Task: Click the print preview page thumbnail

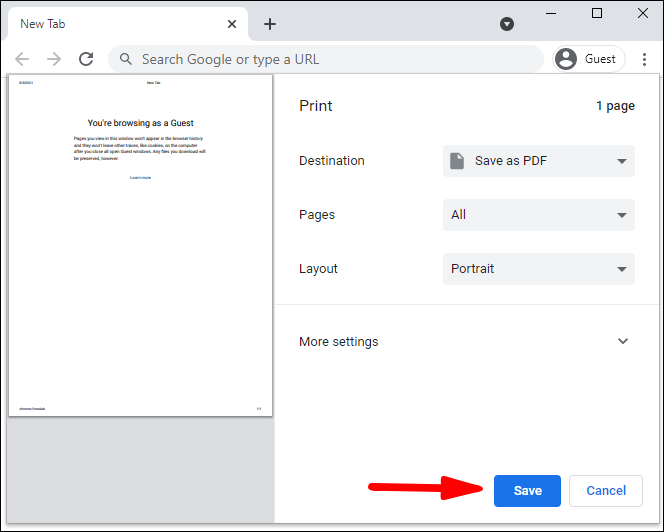Action: point(141,245)
